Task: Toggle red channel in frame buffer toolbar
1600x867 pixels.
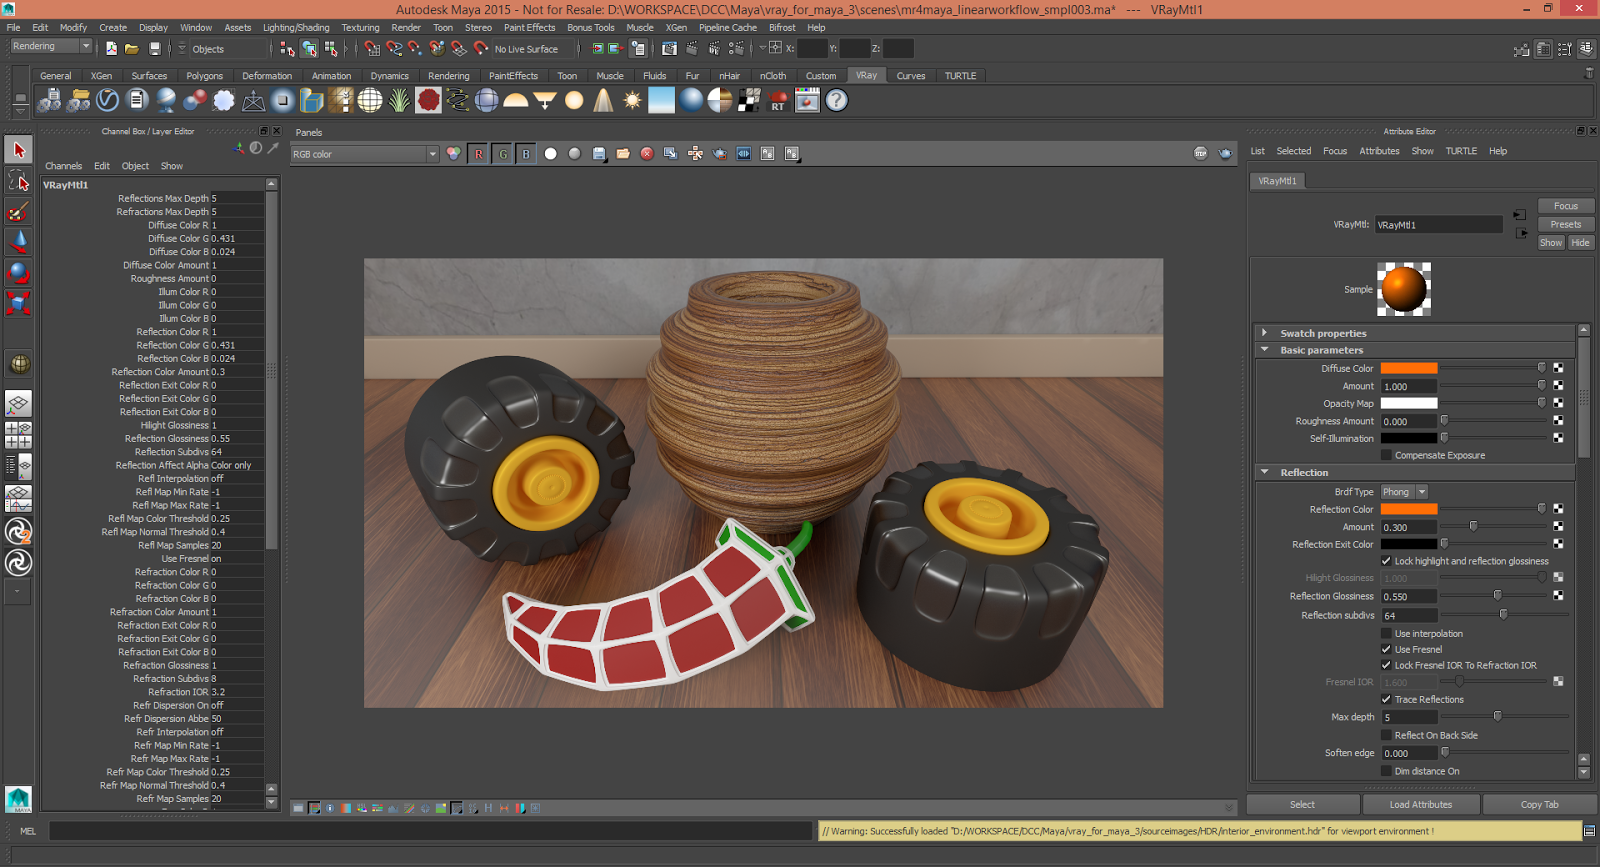Action: pyautogui.click(x=478, y=154)
